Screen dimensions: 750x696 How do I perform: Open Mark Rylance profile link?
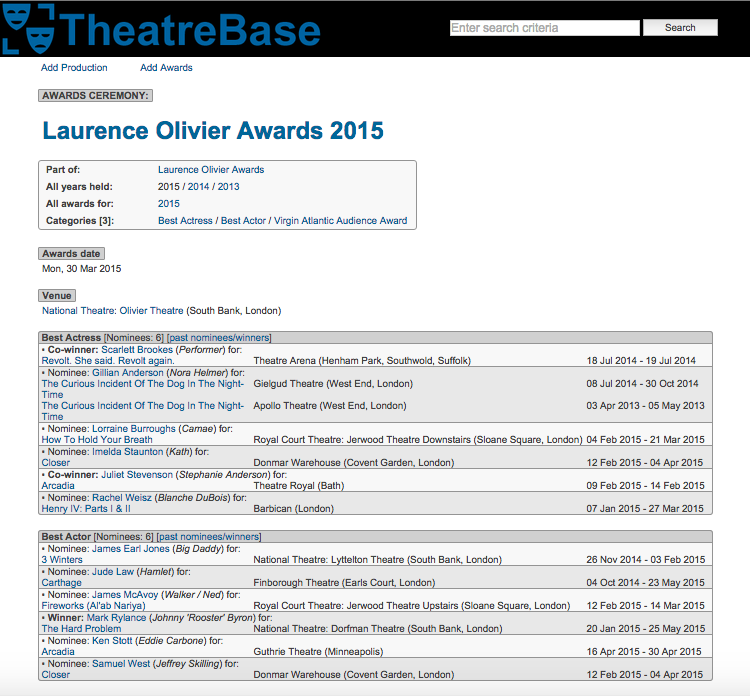click(116, 618)
